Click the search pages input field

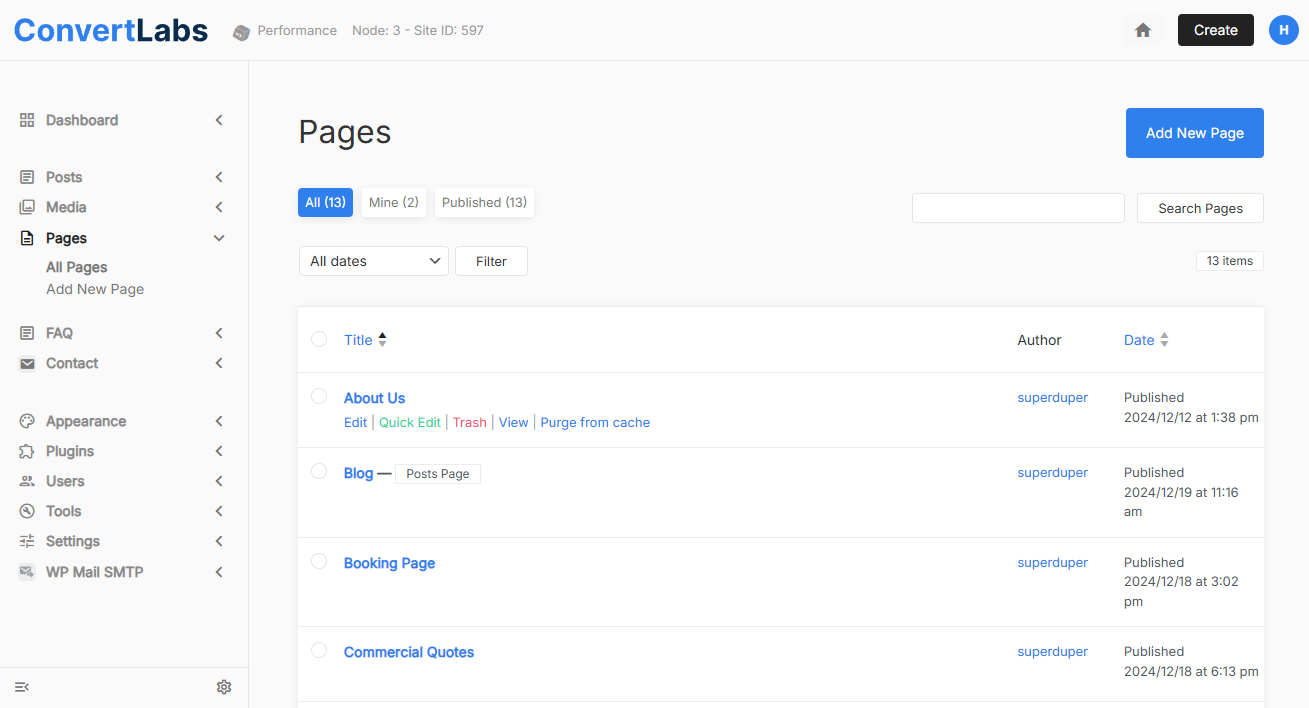point(1018,208)
